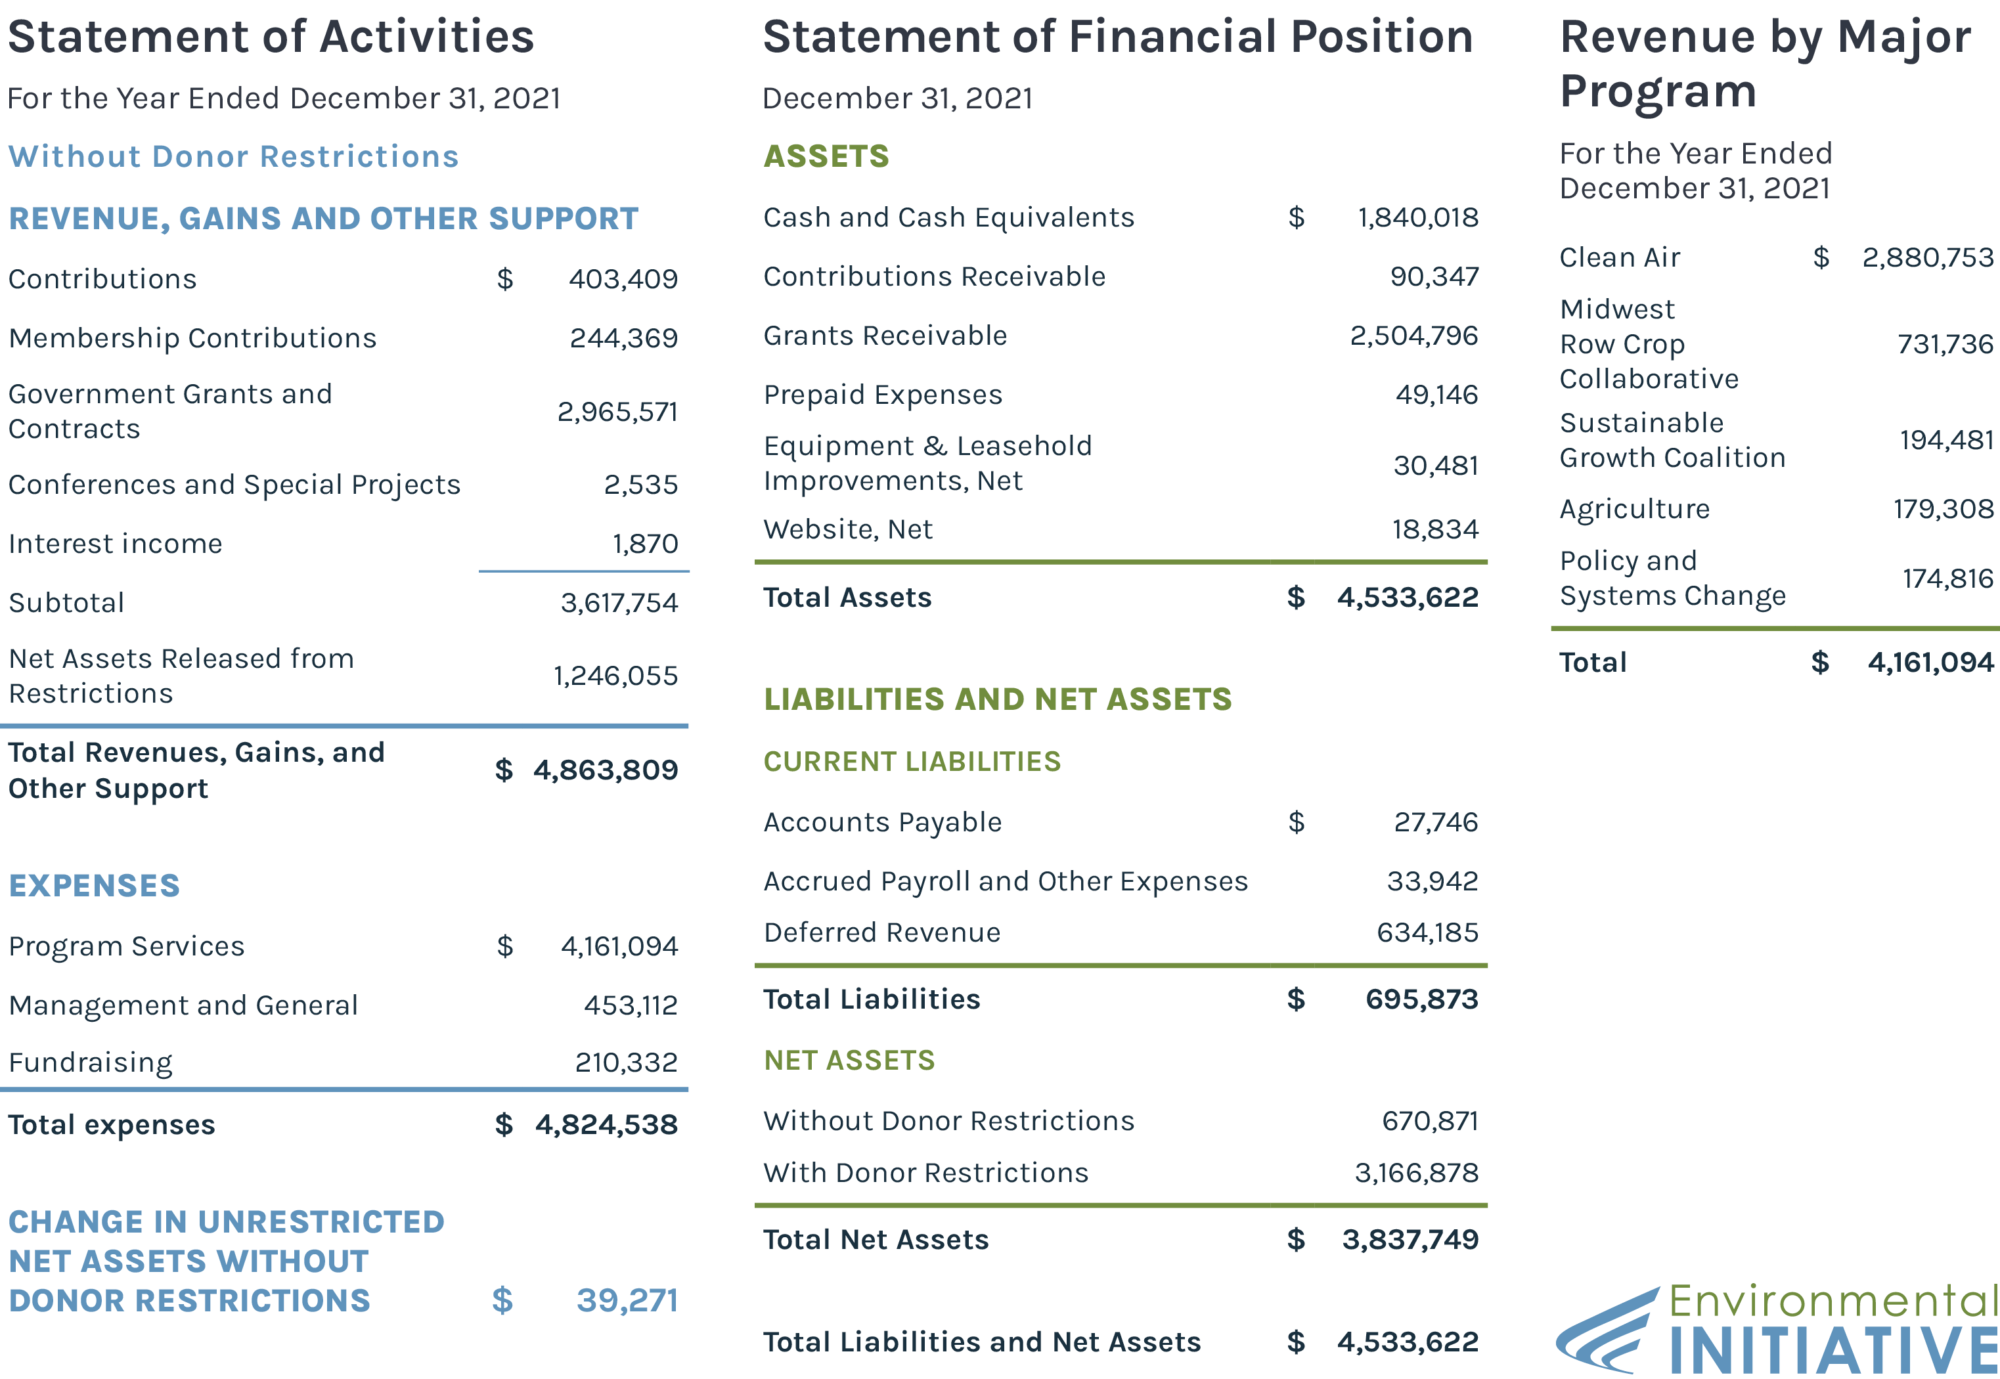Click the Total Liabilities value 695,873
Screen dimensions: 2000x1379
[1421, 999]
